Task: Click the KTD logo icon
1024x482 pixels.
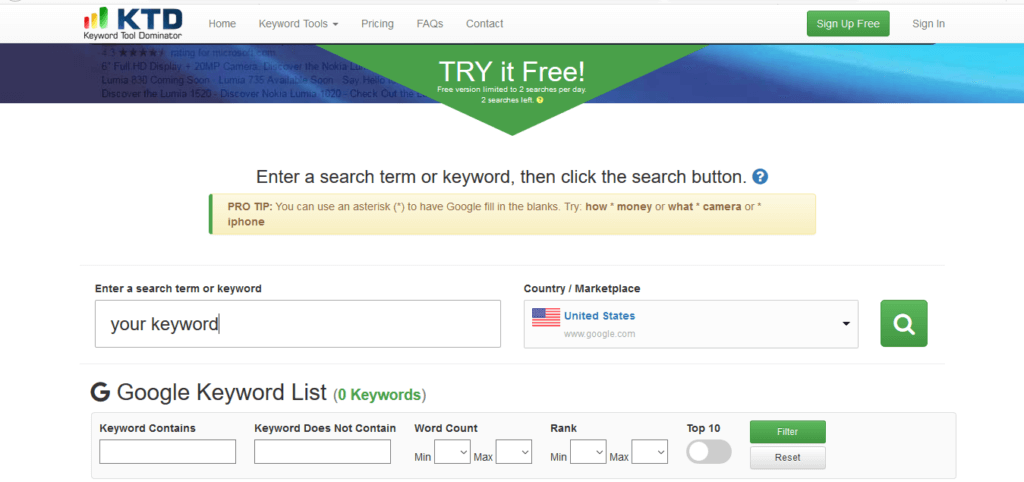Action: click(x=97, y=18)
